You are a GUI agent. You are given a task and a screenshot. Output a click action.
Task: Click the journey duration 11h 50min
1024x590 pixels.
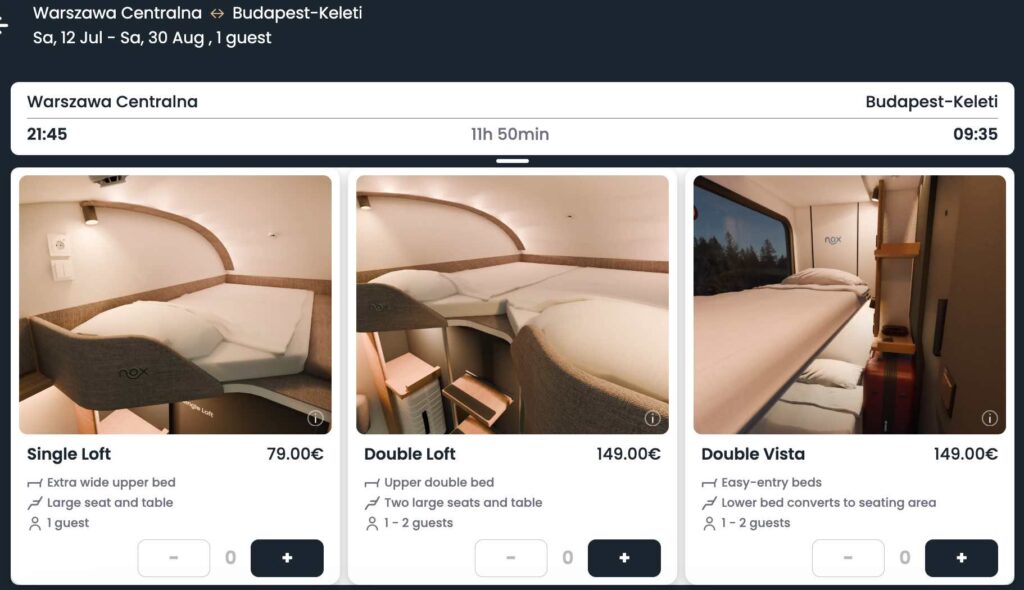pos(510,134)
